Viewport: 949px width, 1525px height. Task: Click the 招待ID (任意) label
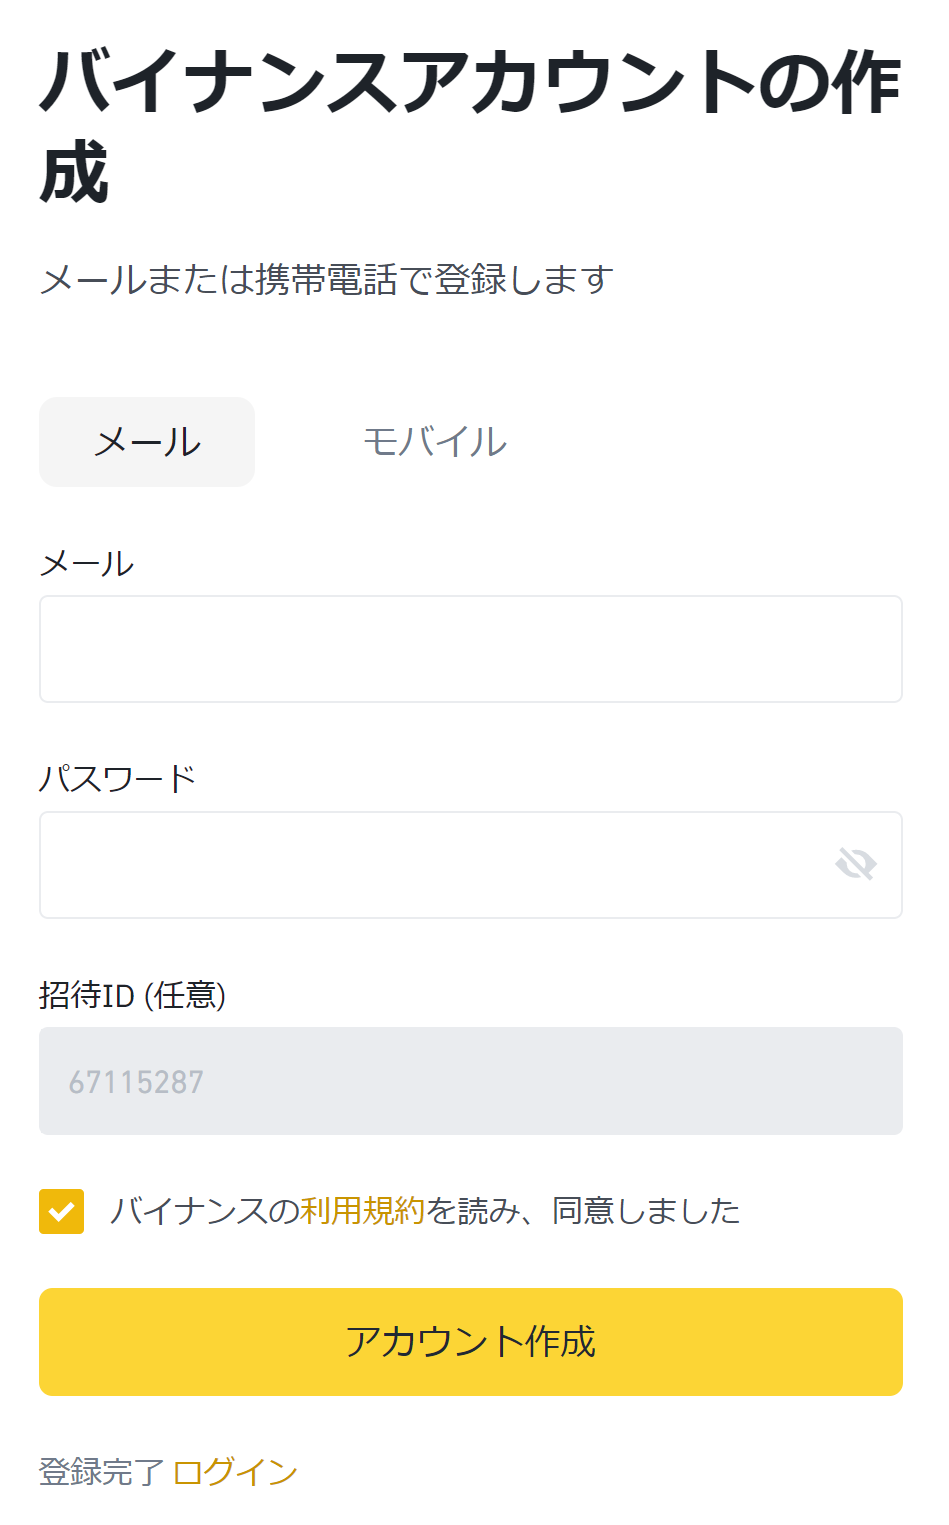click(x=133, y=995)
